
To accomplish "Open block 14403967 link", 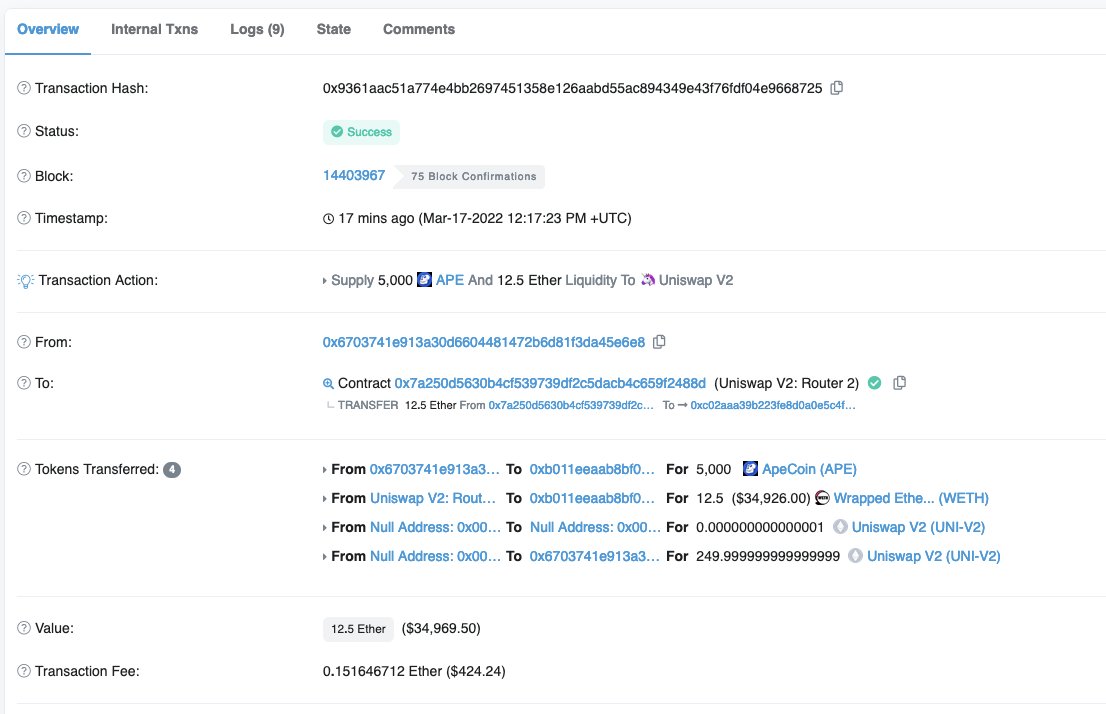I will 354,175.
